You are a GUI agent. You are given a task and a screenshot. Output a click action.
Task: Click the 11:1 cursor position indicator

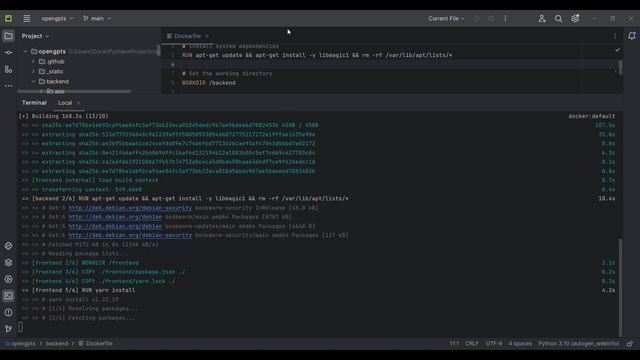[454, 344]
